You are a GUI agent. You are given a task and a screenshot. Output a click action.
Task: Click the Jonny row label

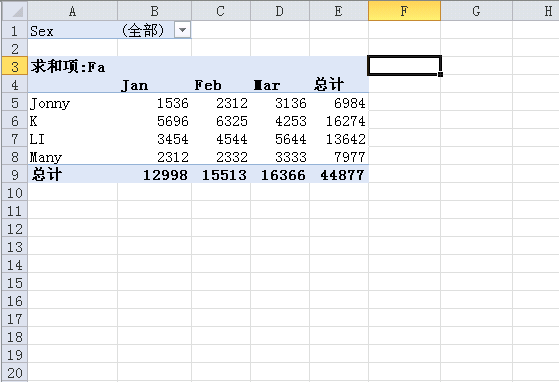72,102
